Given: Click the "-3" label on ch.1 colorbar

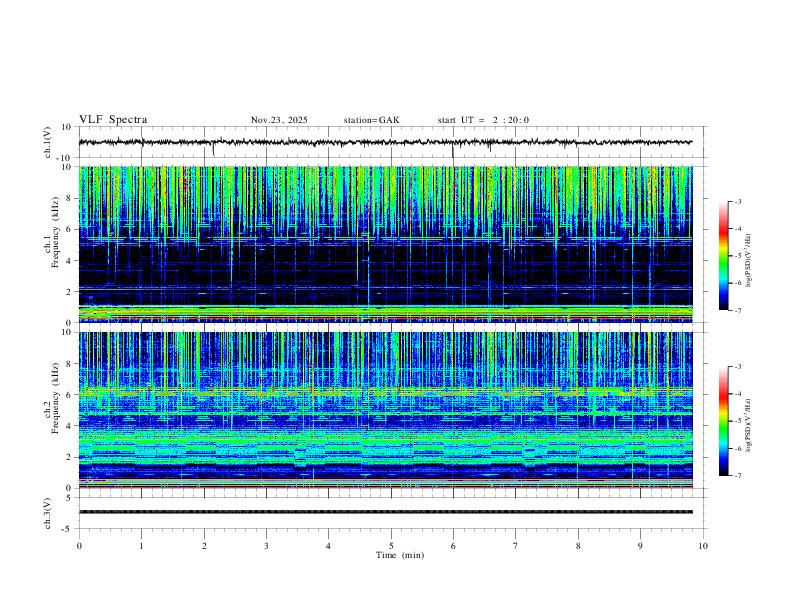Looking at the screenshot, I should tap(737, 202).
